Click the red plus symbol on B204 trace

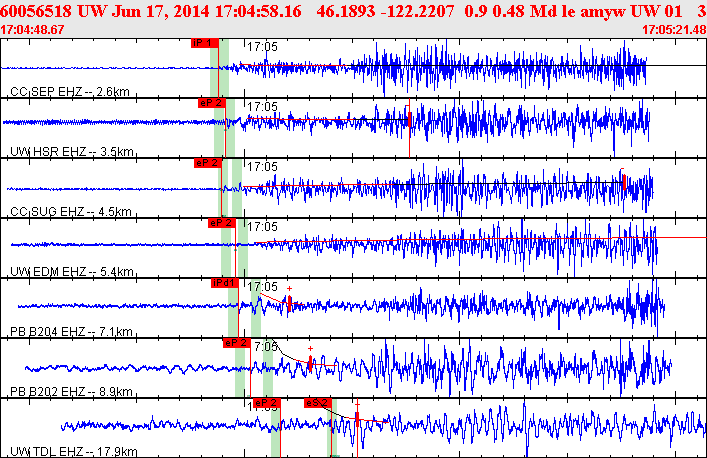(289, 289)
